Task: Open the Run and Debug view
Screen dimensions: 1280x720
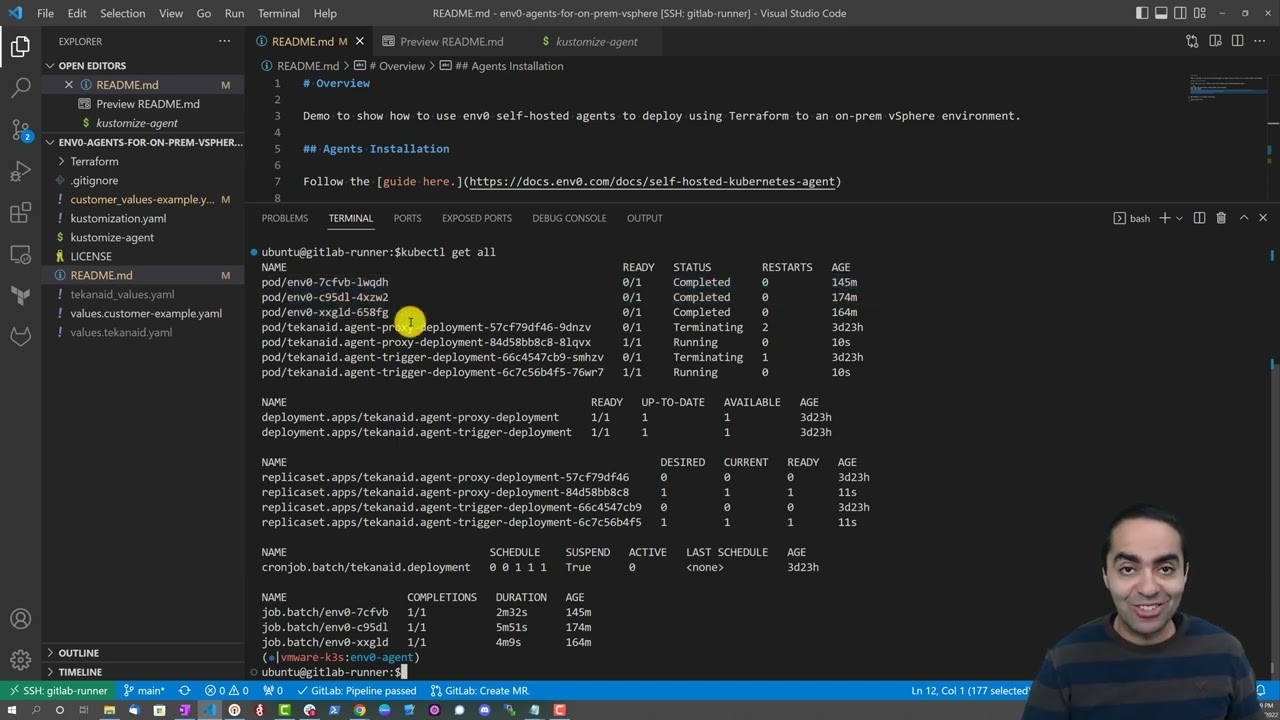Action: point(20,172)
